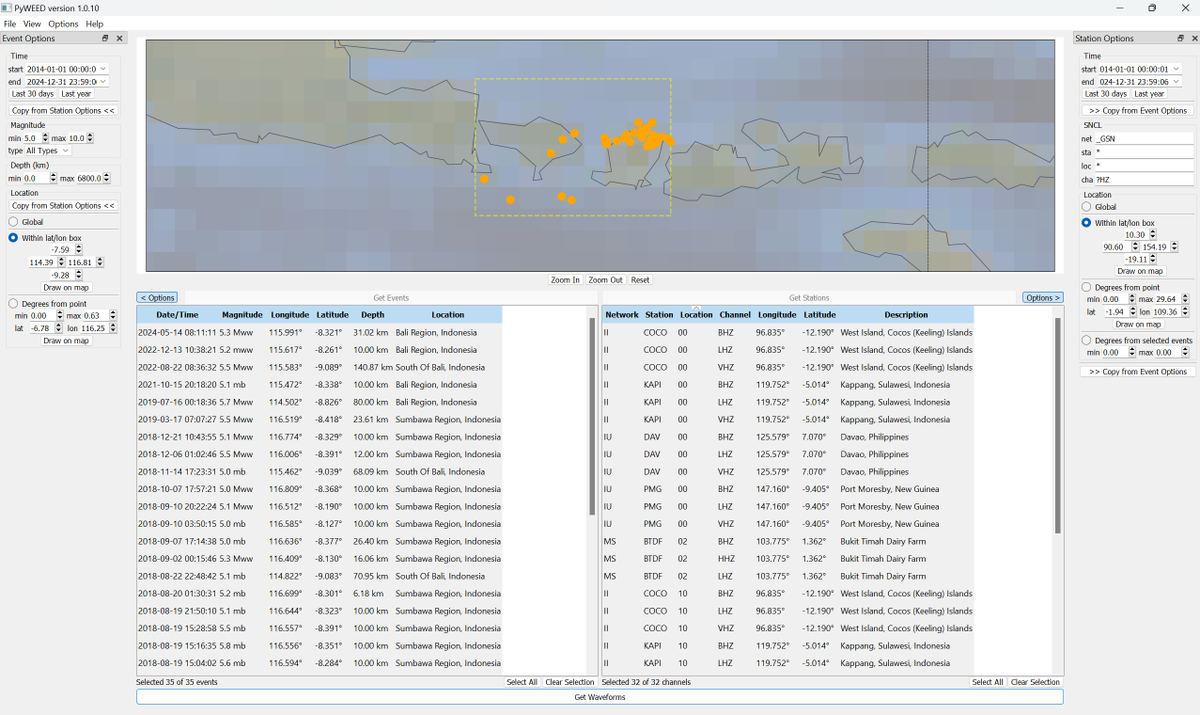Click the net _GSN input field
Image resolution: width=1200 pixels, height=715 pixels.
[1144, 138]
